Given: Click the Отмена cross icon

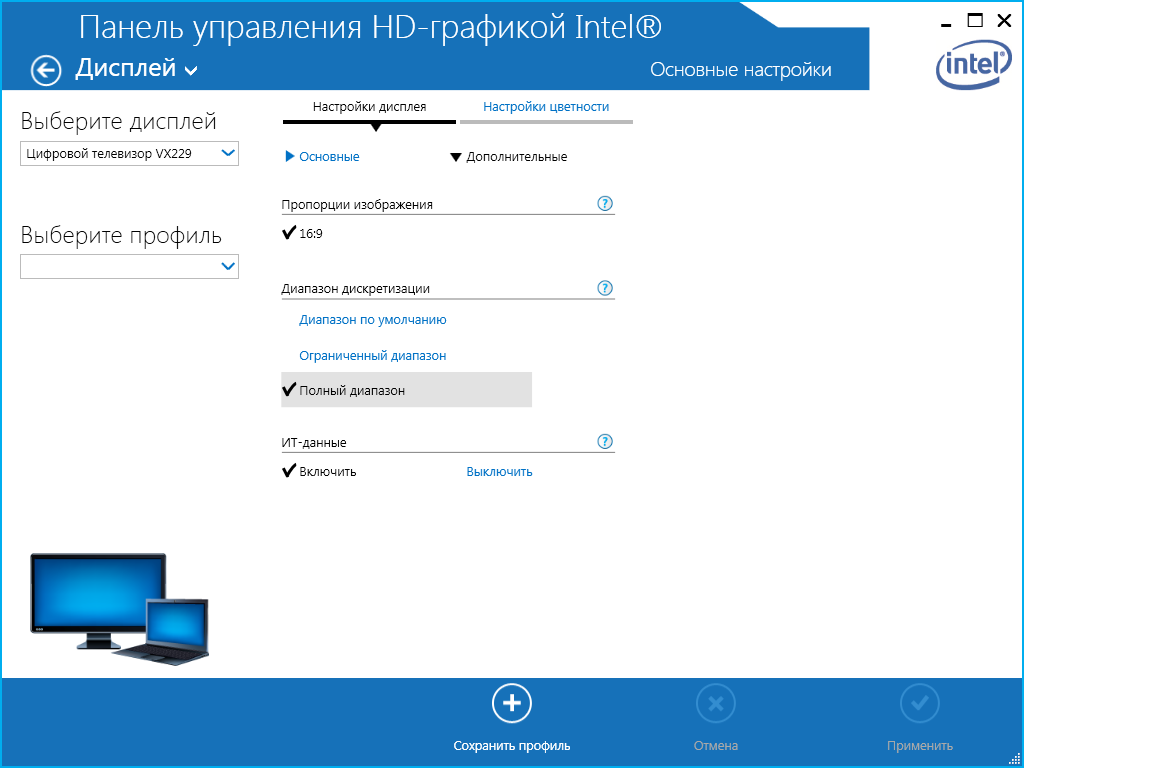Looking at the screenshot, I should [x=716, y=704].
